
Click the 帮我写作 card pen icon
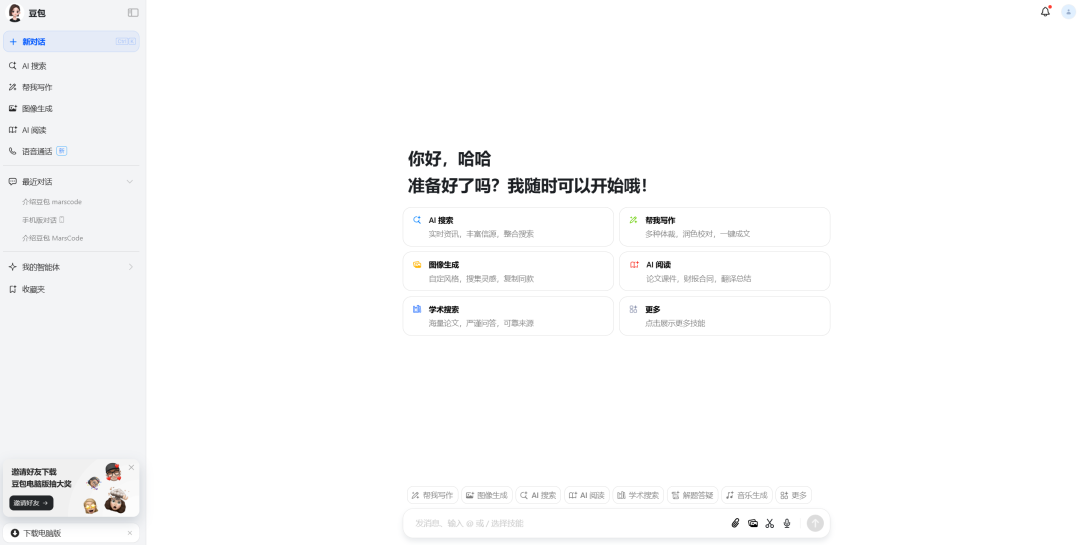point(633,220)
